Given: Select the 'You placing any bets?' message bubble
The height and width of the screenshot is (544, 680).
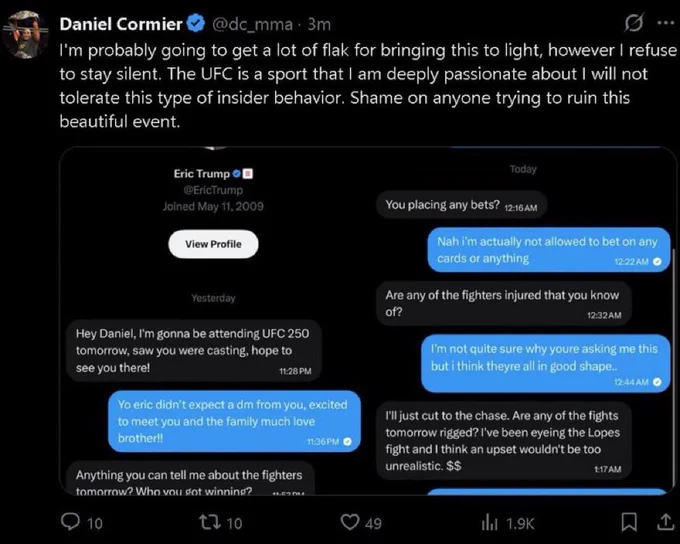Looking at the screenshot, I should pyautogui.click(x=461, y=205).
